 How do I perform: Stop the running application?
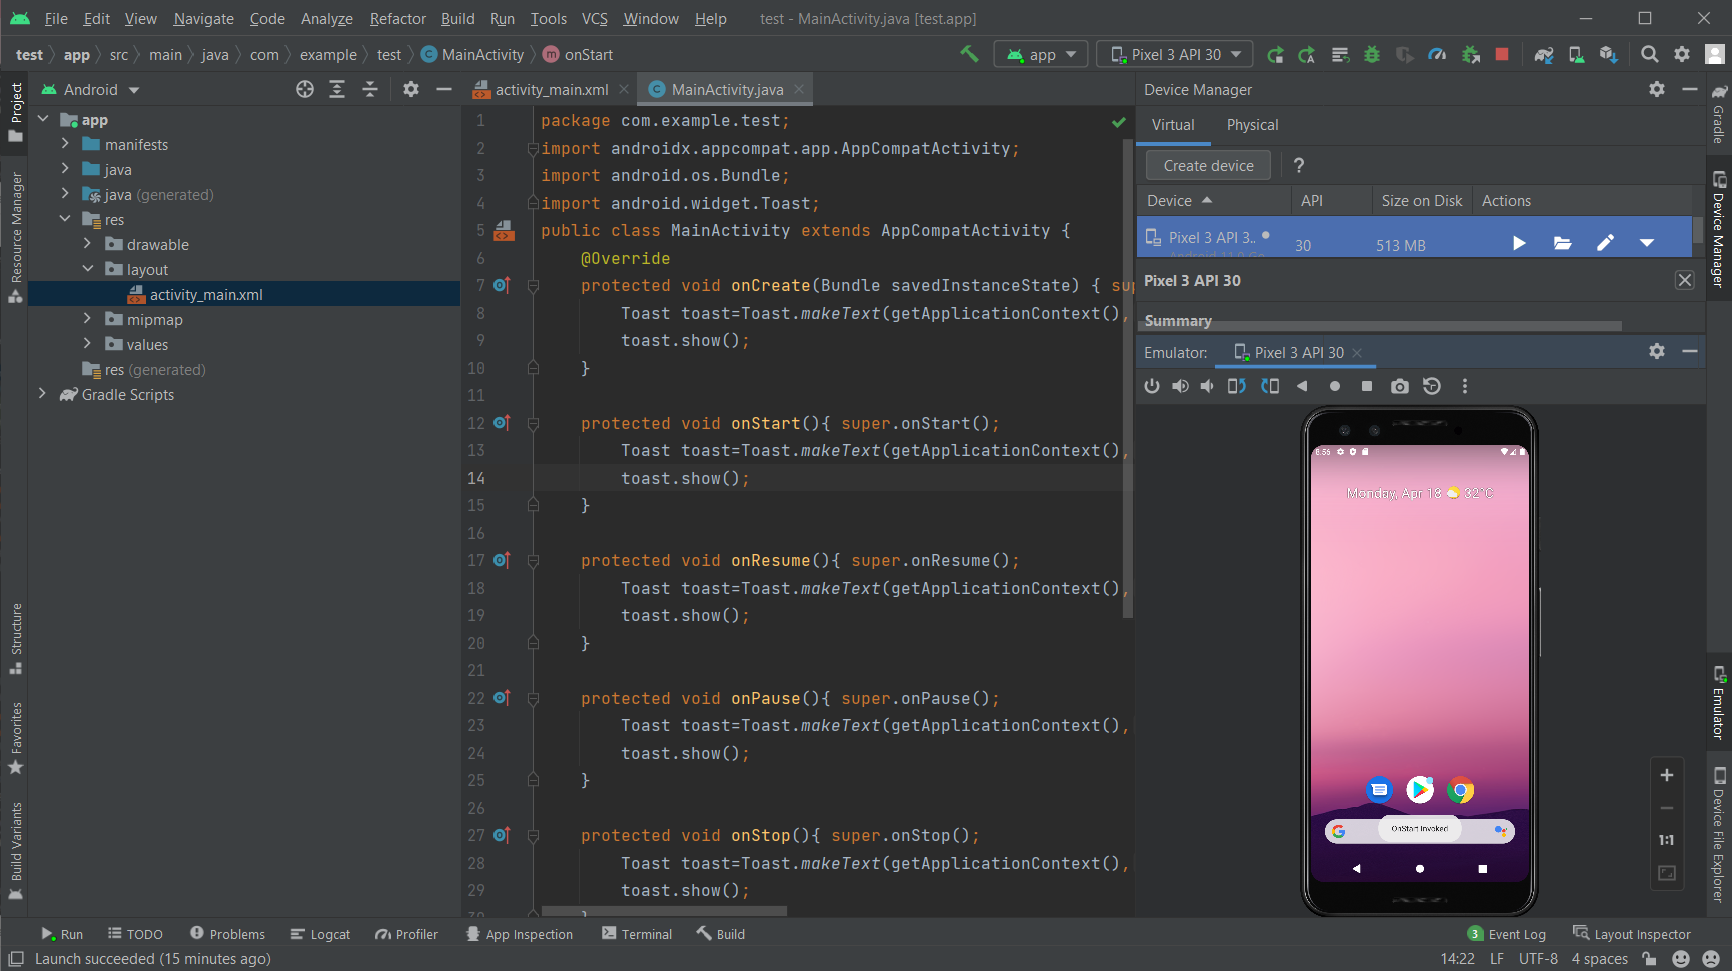click(x=1503, y=54)
